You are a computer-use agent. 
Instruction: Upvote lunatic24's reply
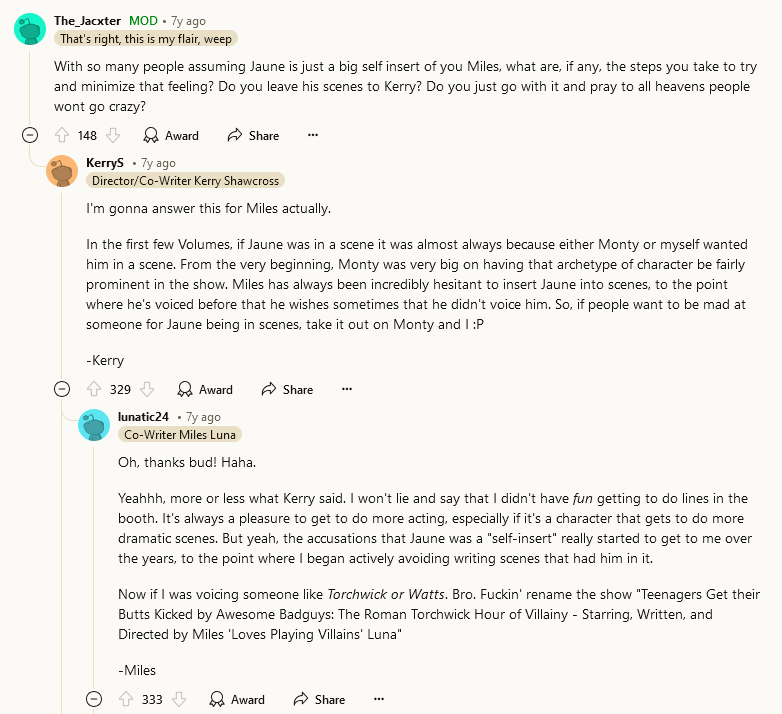click(126, 699)
